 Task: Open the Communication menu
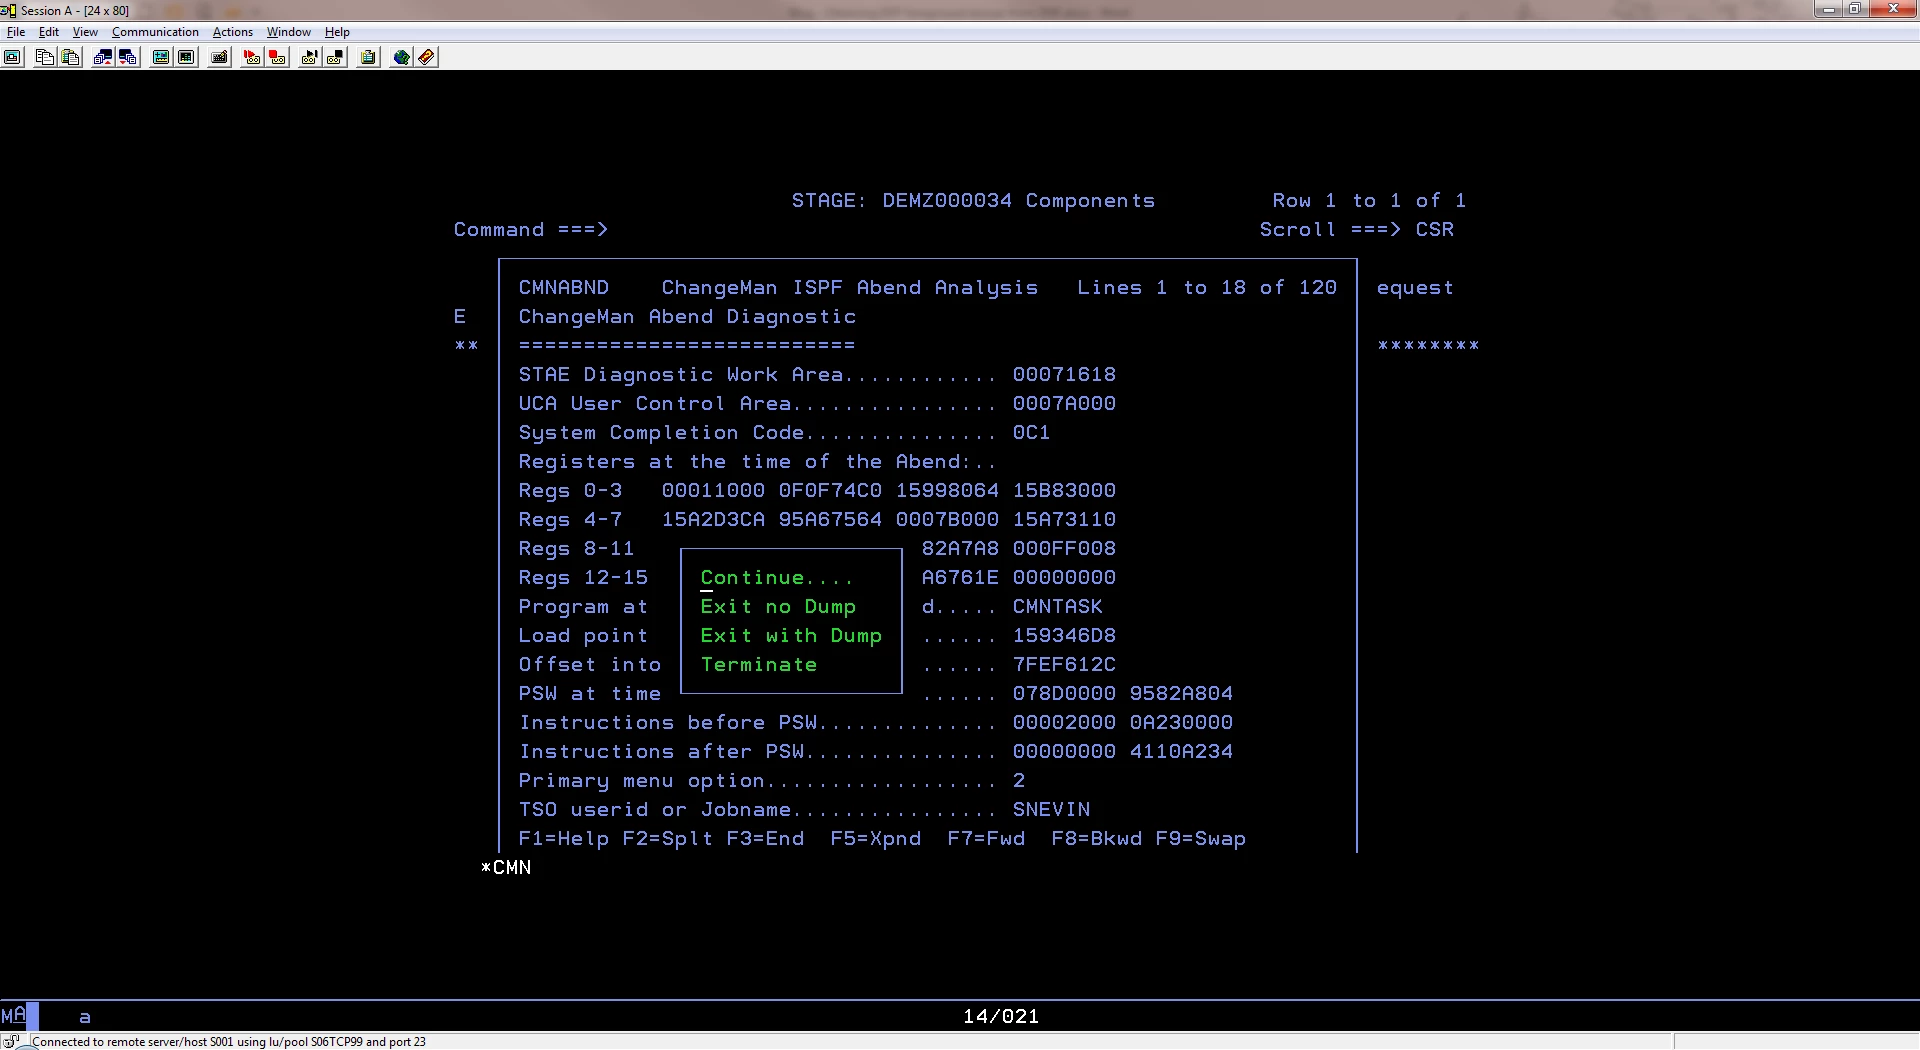tap(155, 32)
